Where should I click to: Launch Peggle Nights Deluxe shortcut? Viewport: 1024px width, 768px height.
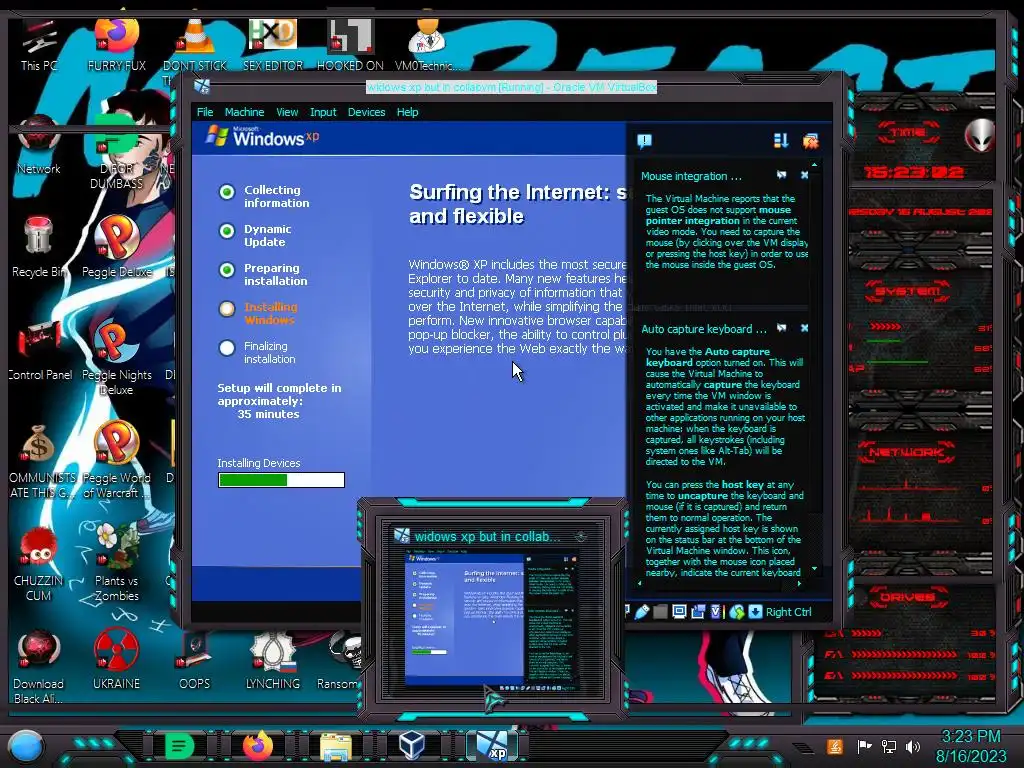point(116,358)
